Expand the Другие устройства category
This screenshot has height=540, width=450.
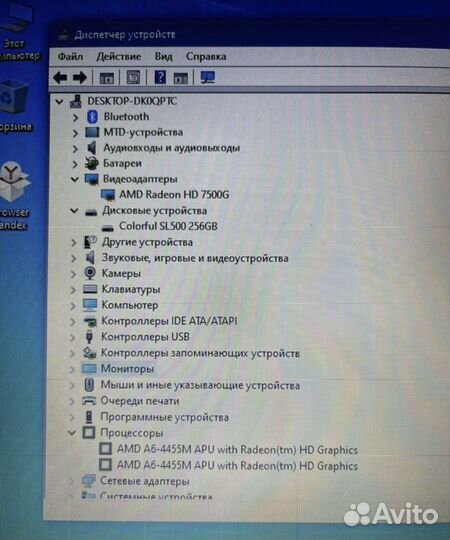pos(73,243)
